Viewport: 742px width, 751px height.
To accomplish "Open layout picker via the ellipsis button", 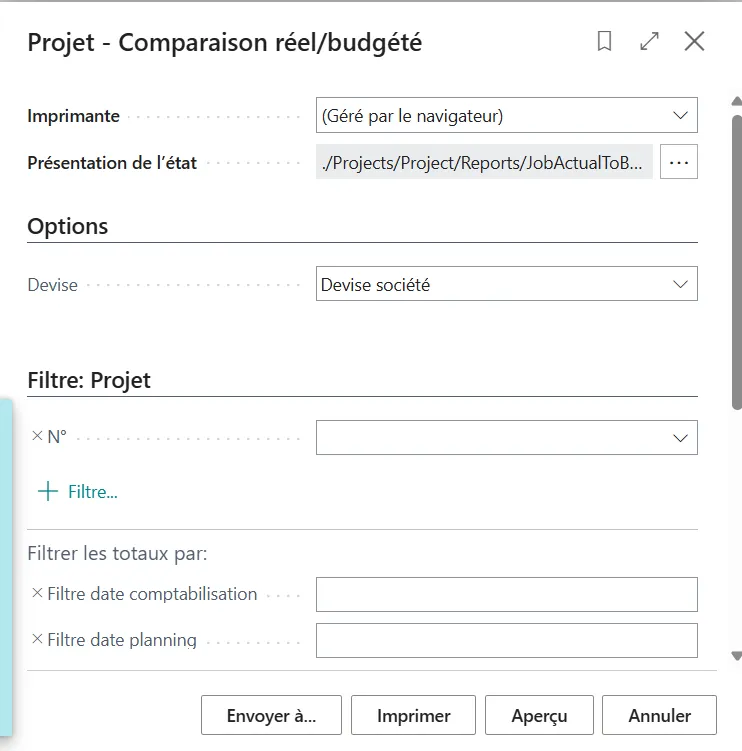I will [x=679, y=162].
